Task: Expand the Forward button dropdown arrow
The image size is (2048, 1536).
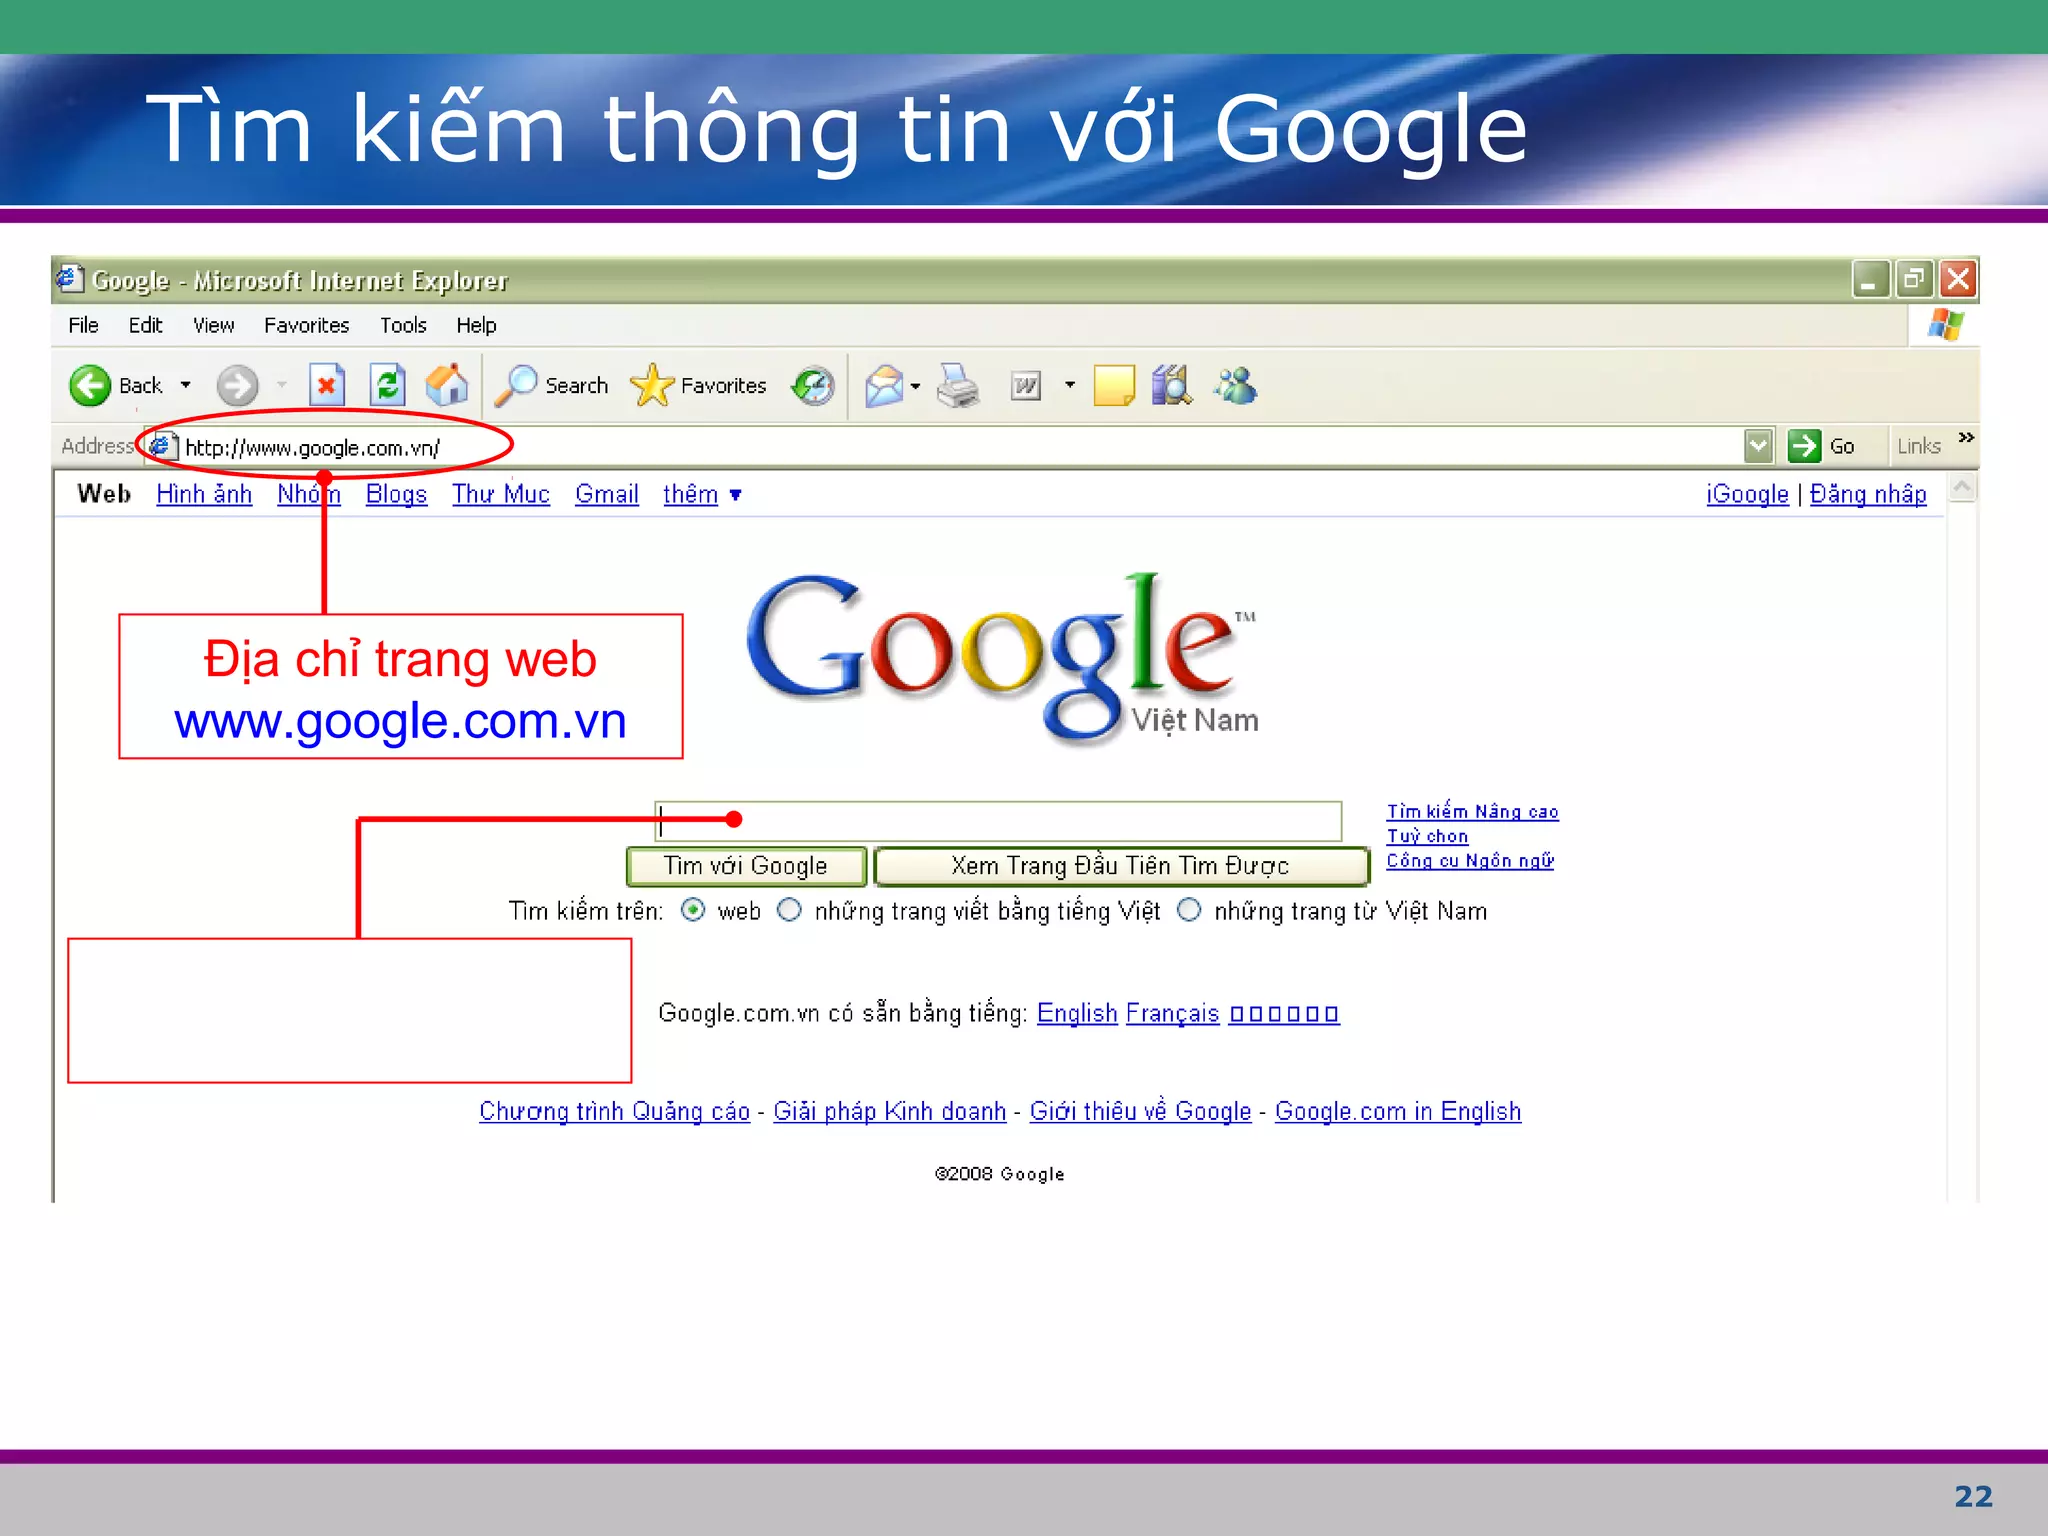Action: tap(282, 385)
